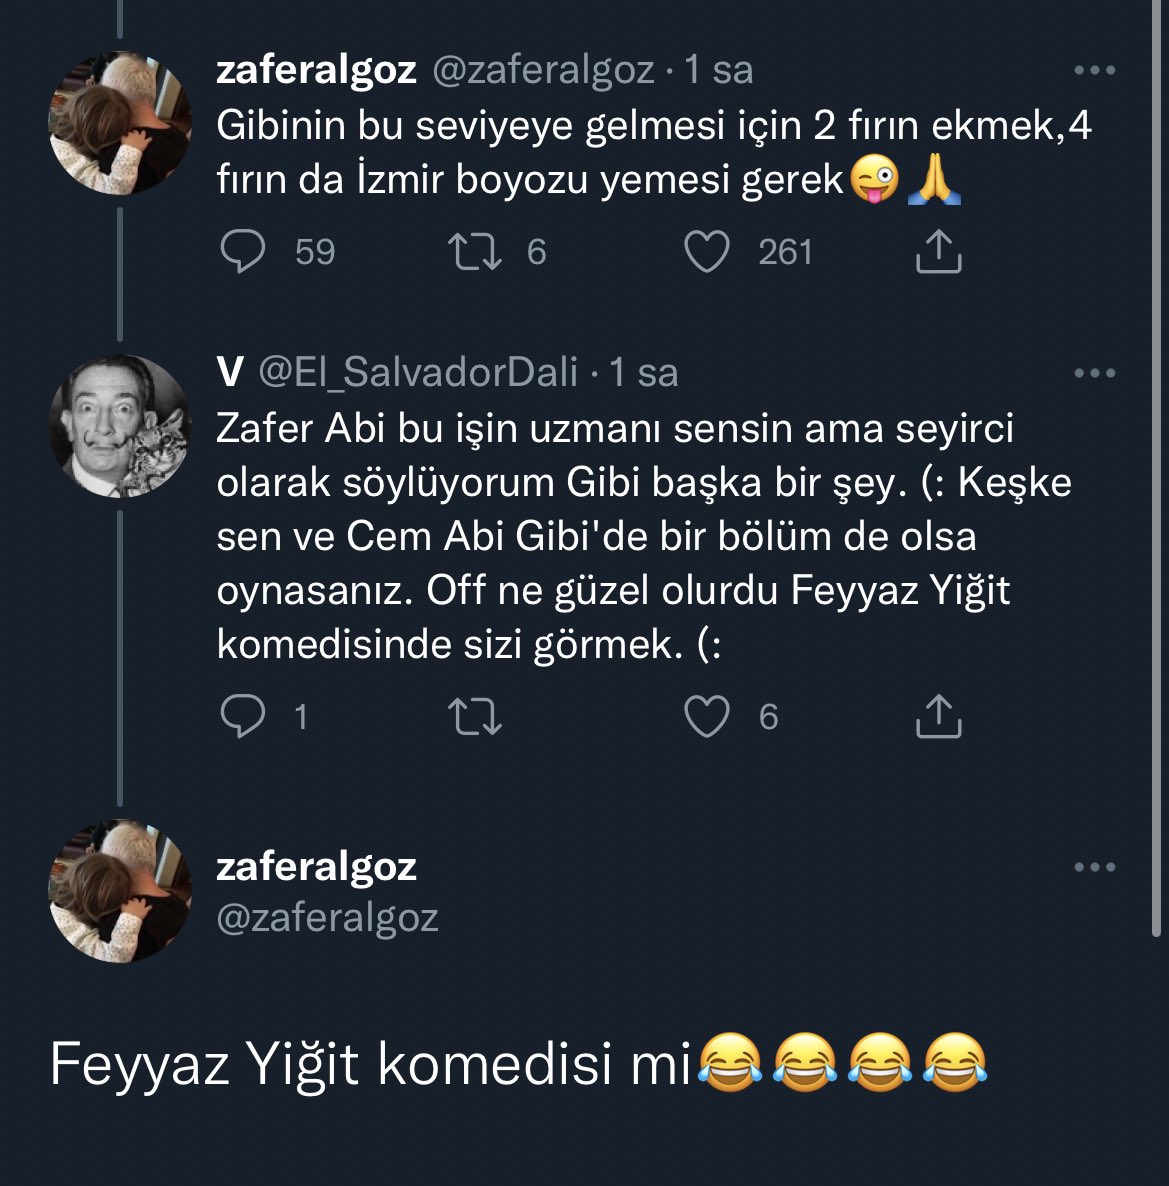Open the @El_SalvadorDali handle link
This screenshot has height=1186, width=1169.
418,373
